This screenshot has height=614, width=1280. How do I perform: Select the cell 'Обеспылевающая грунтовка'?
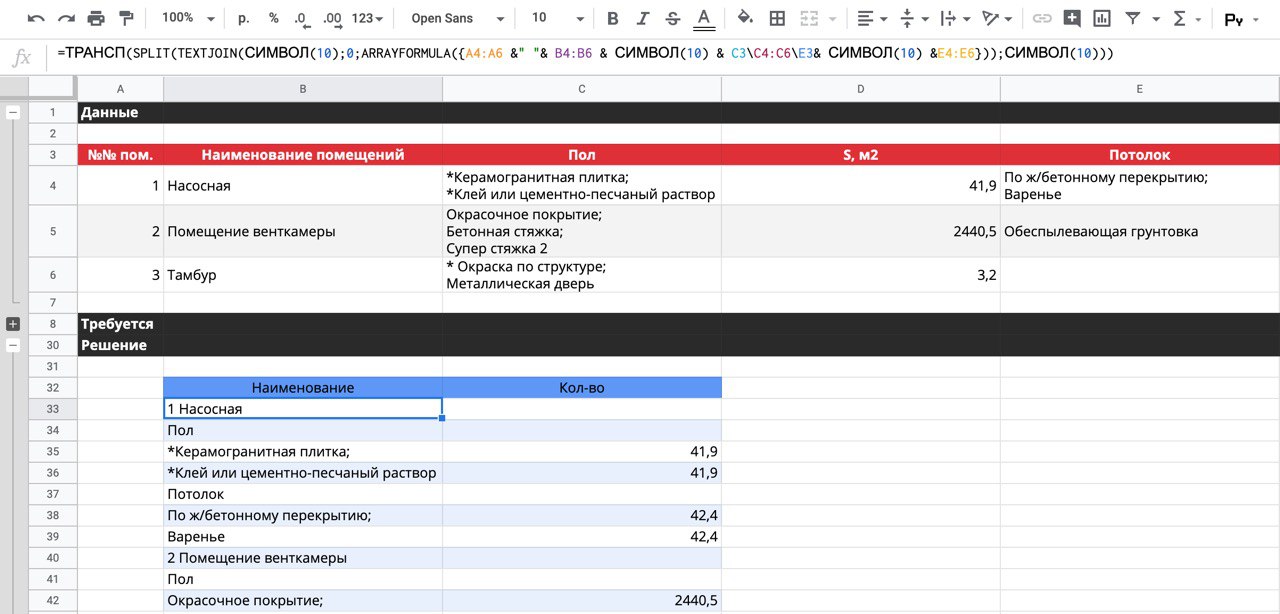click(x=1140, y=231)
